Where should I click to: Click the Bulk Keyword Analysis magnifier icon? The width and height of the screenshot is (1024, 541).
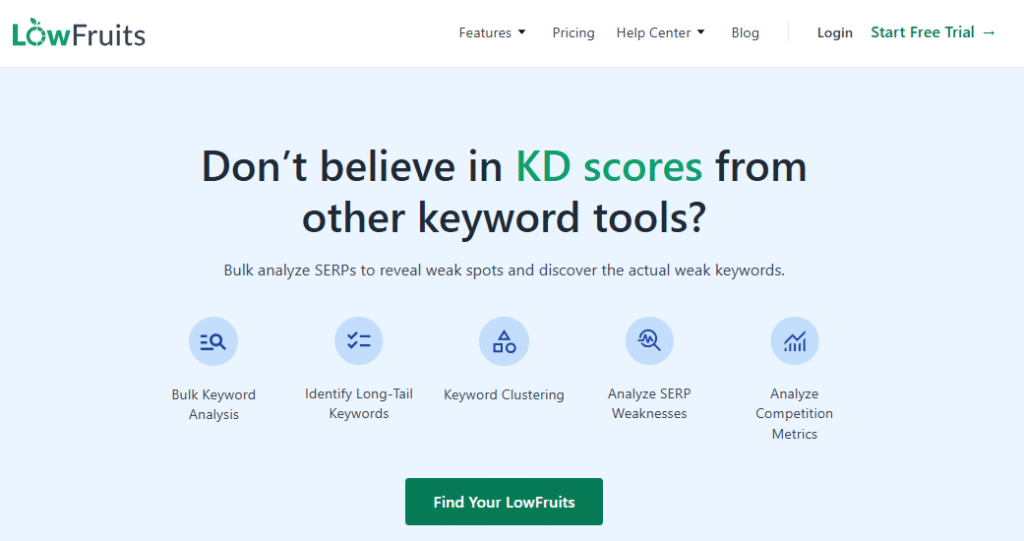(x=213, y=342)
